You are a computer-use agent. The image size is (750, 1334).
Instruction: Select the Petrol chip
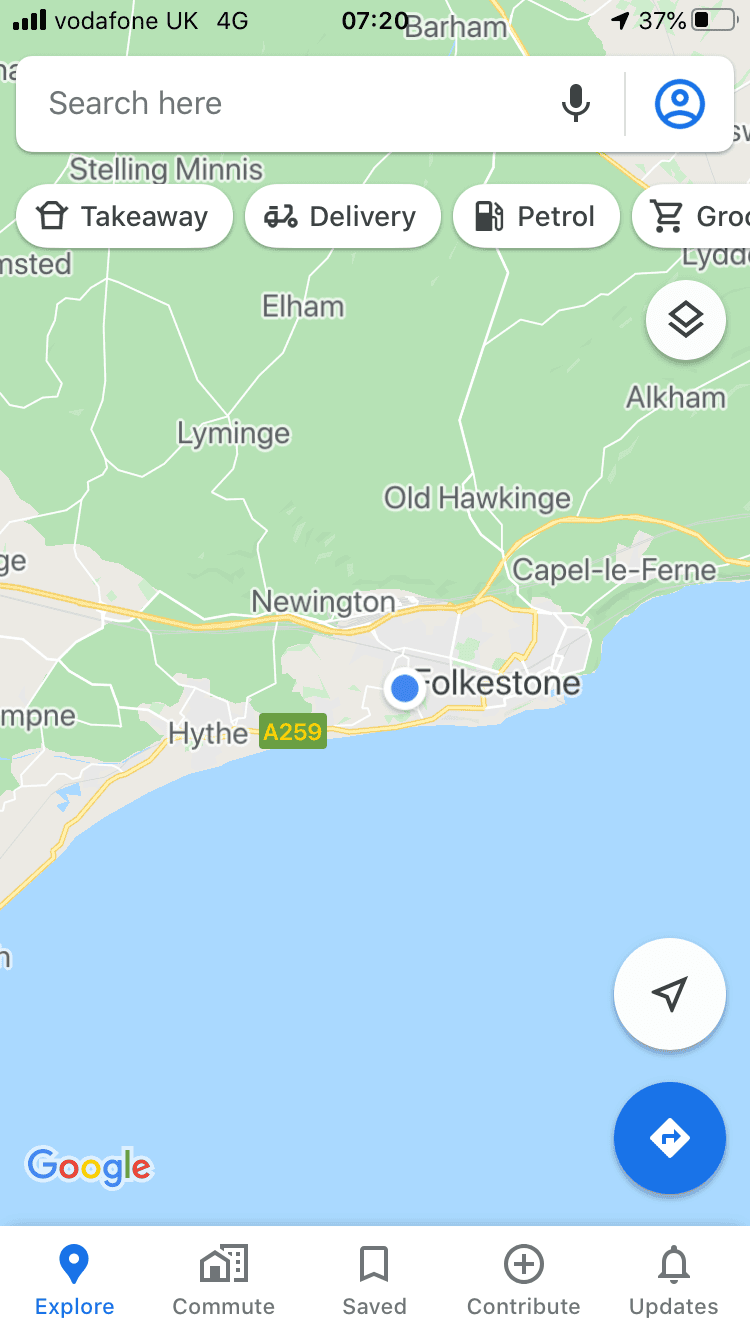(x=537, y=216)
